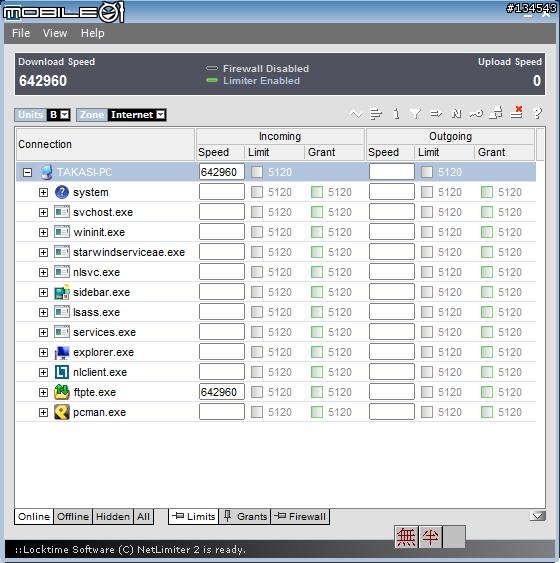Switch to the Offline tab

click(73, 517)
